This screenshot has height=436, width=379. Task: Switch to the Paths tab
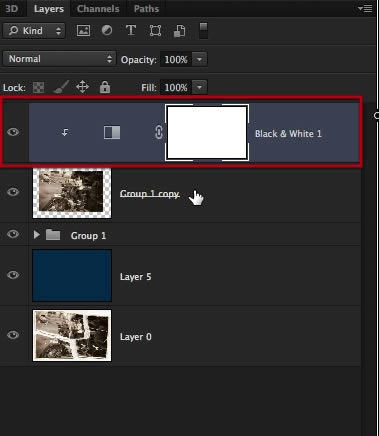coord(146,9)
